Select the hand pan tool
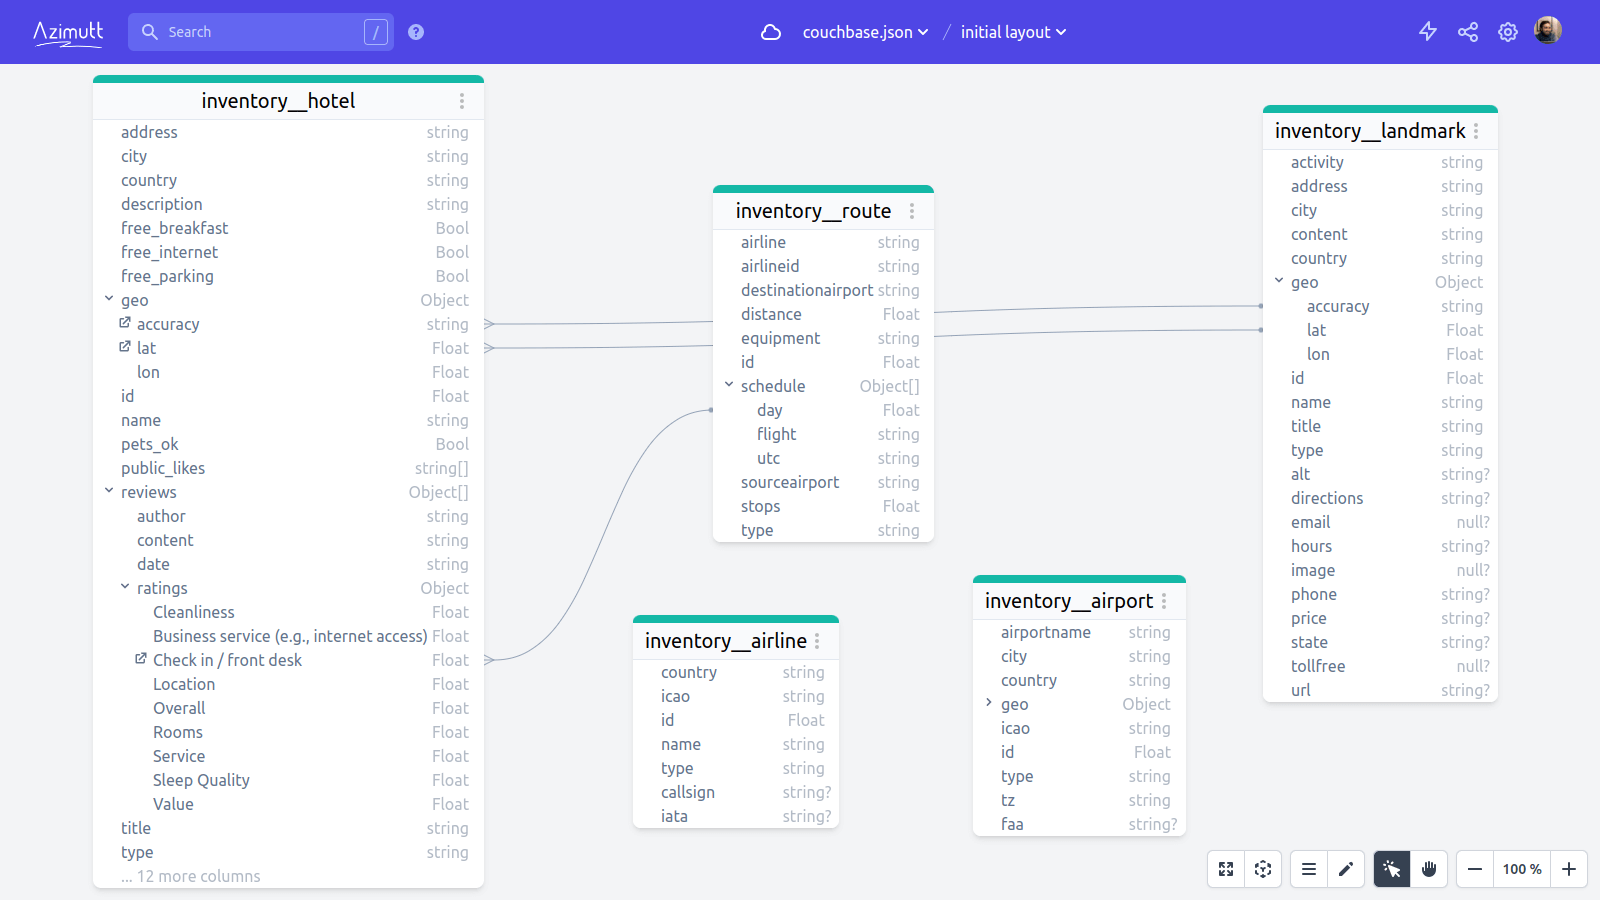 point(1428,869)
